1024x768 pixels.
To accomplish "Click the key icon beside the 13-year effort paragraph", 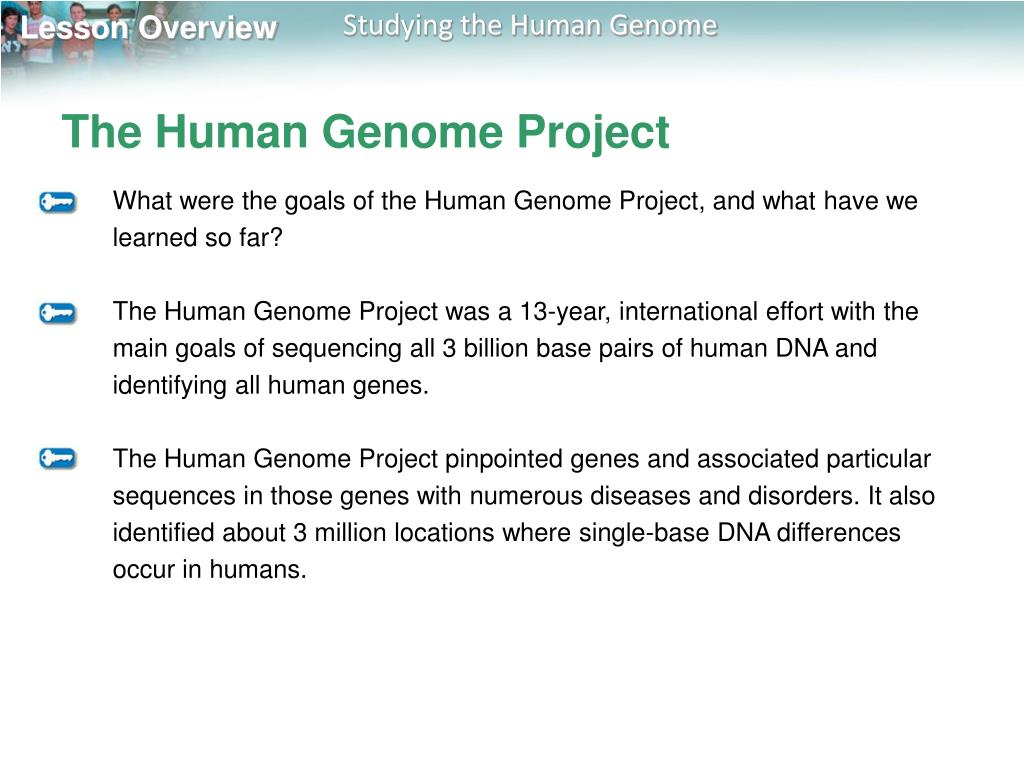I will (57, 313).
